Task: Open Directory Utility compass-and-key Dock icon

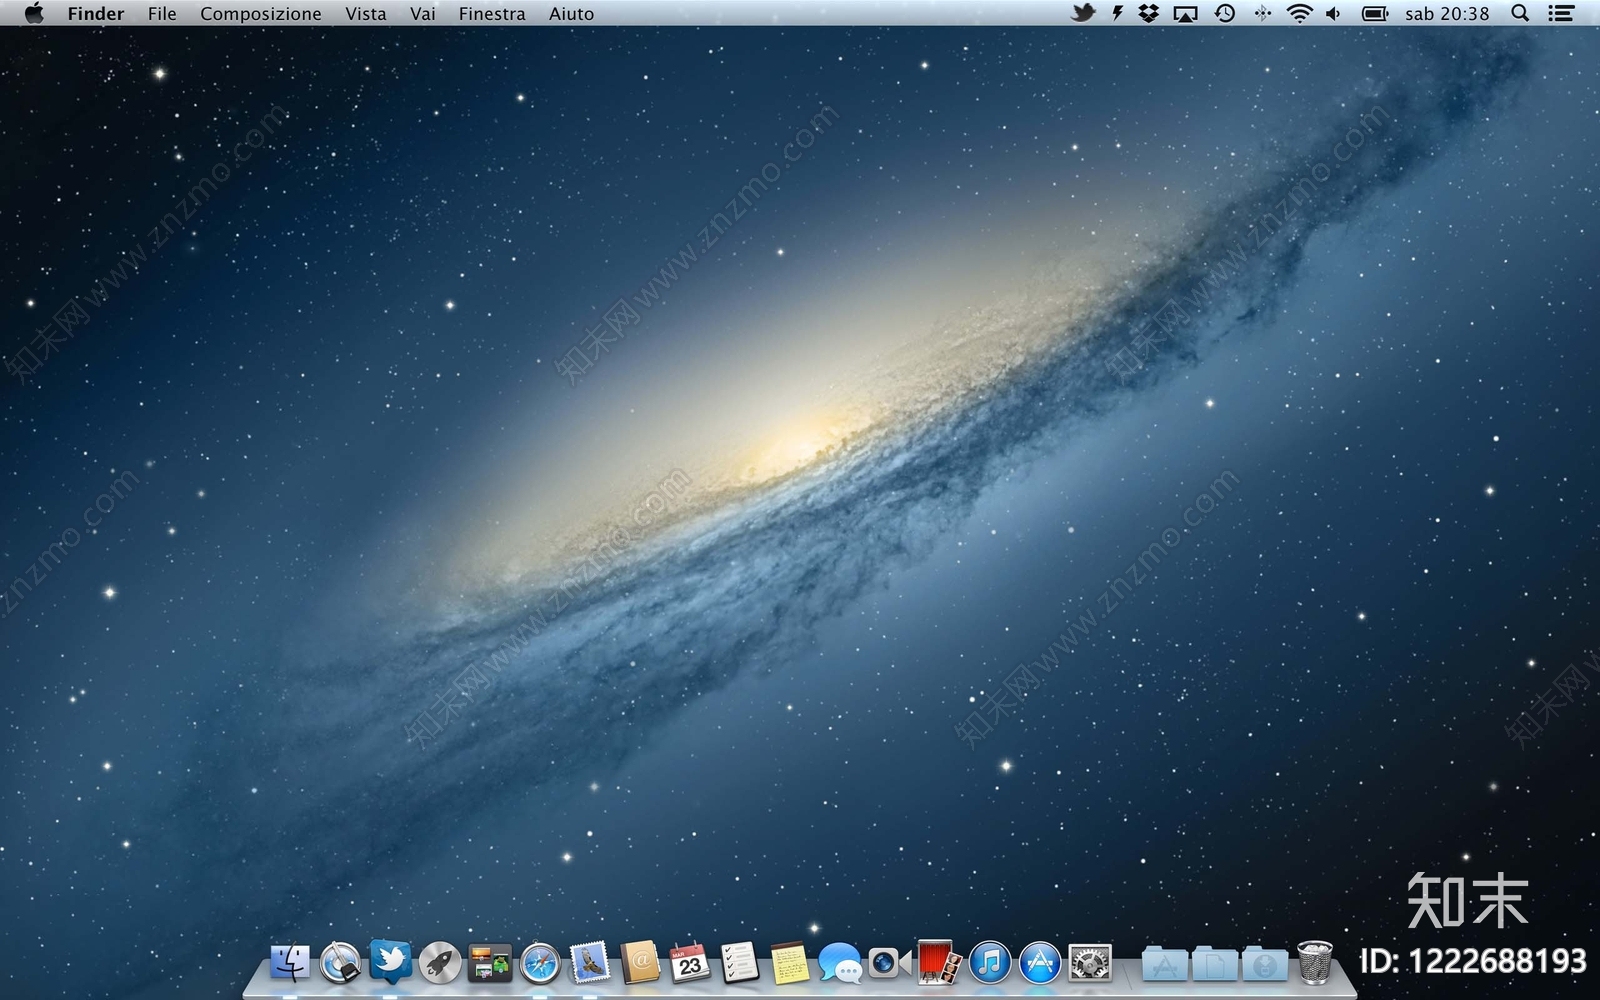Action: pyautogui.click(x=340, y=963)
